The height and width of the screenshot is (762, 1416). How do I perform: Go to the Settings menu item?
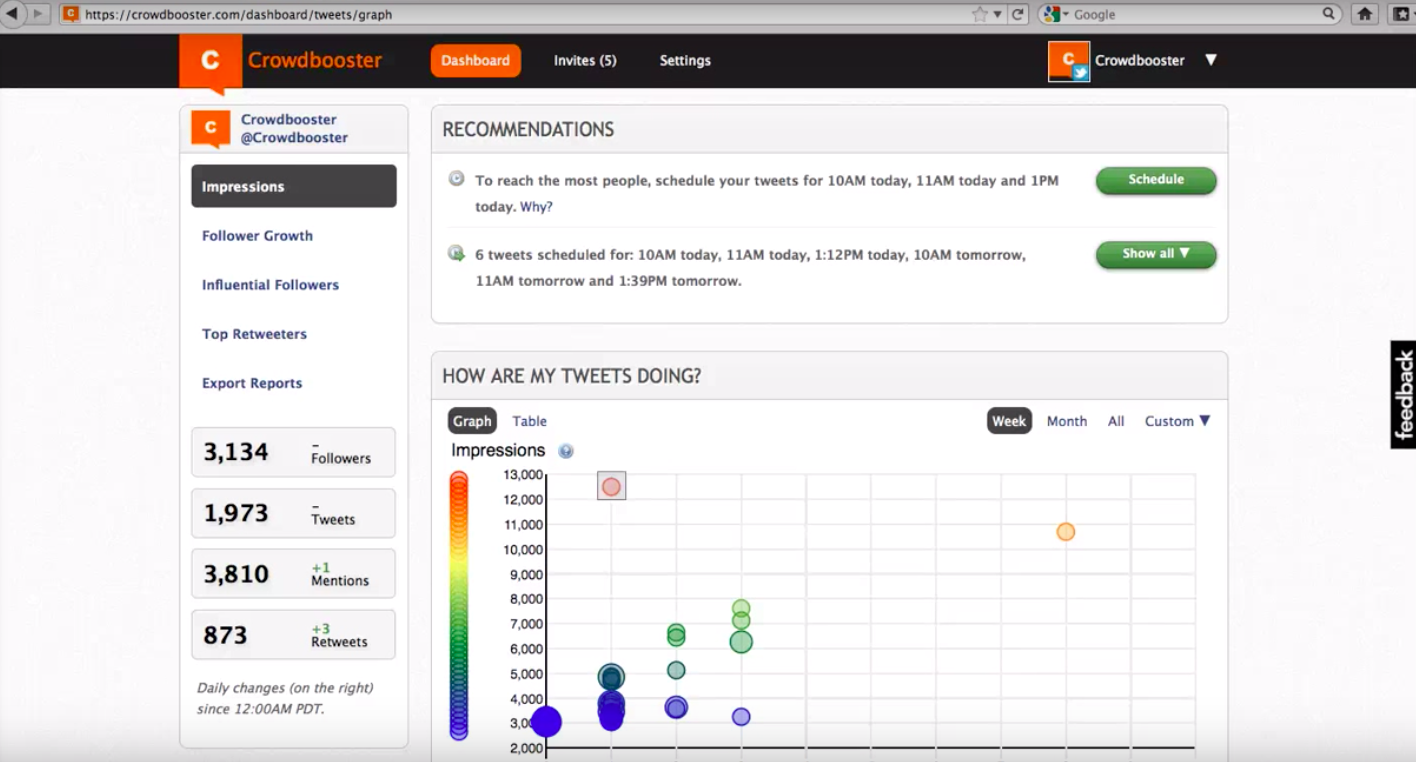[685, 60]
